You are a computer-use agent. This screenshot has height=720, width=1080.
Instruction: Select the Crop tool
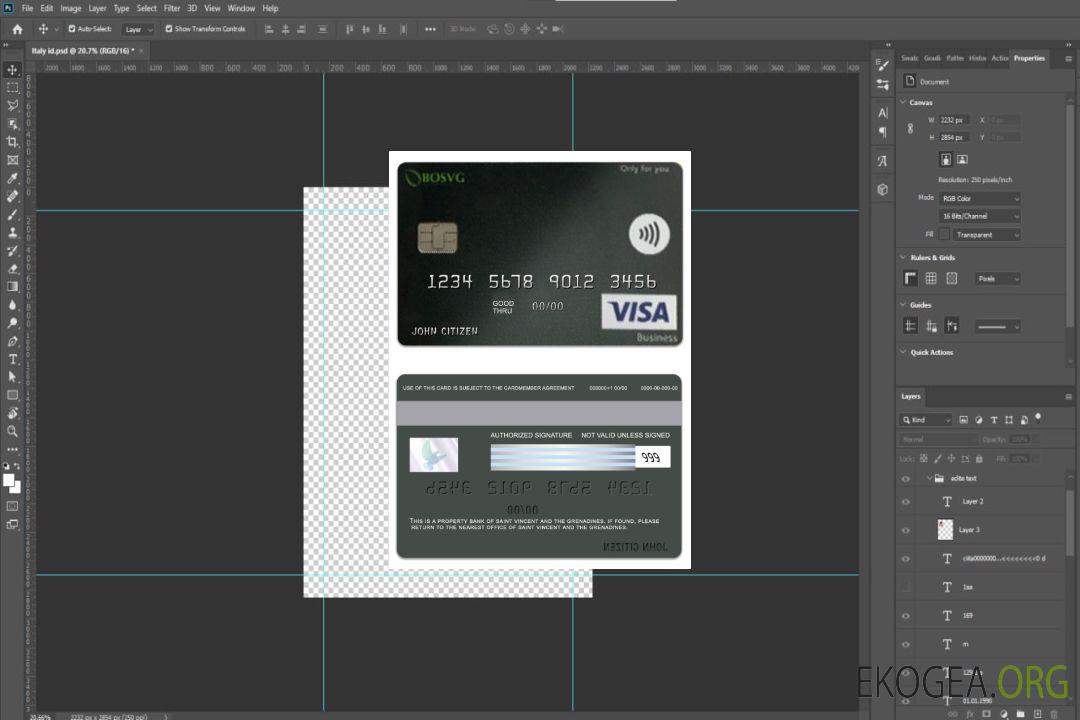13,142
